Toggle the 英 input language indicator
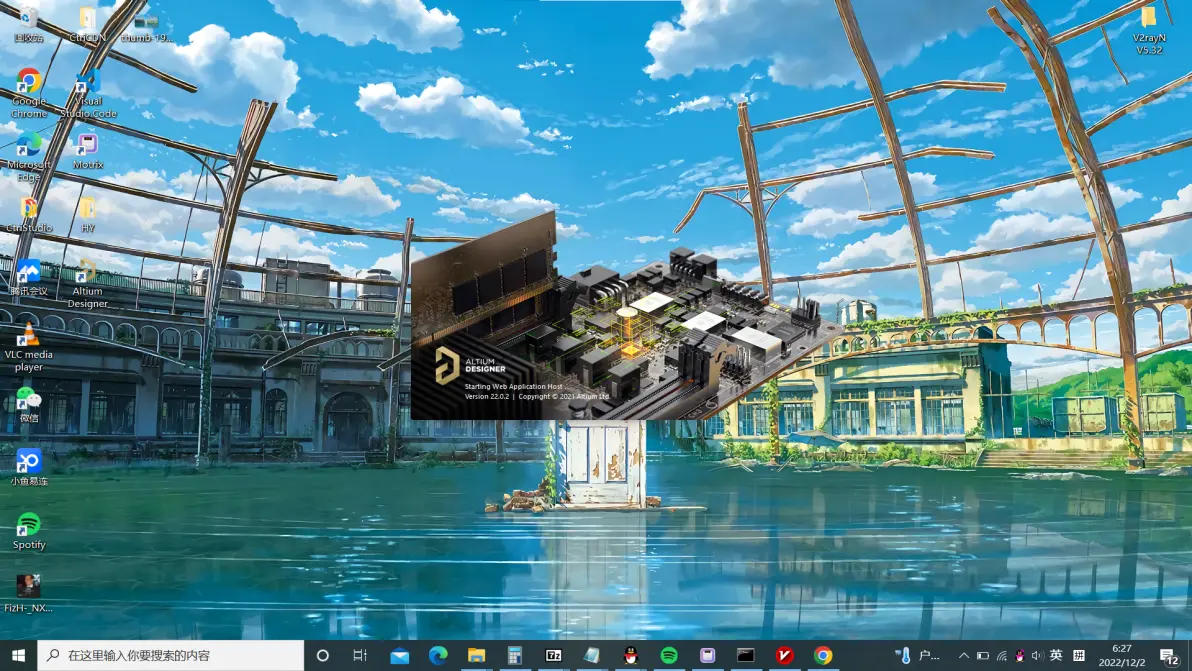This screenshot has width=1192, height=671. pyautogui.click(x=1056, y=655)
